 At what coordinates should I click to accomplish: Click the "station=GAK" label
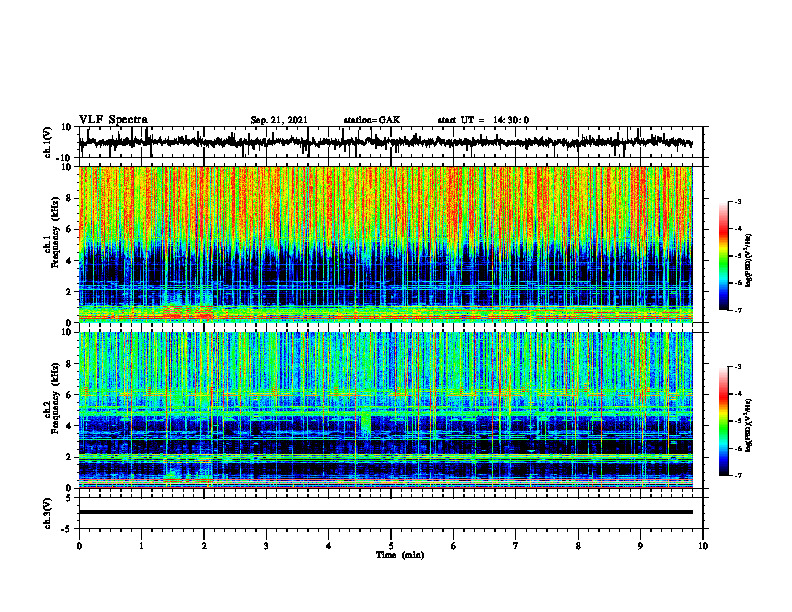tap(372, 120)
